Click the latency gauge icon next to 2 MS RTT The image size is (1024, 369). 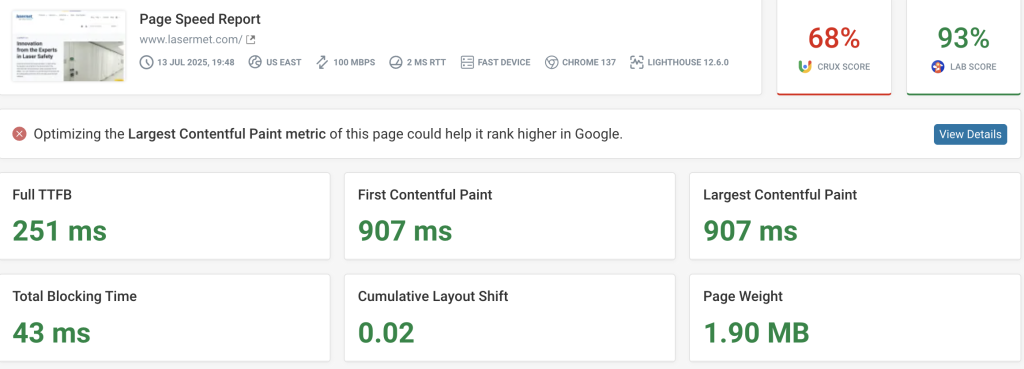click(395, 63)
